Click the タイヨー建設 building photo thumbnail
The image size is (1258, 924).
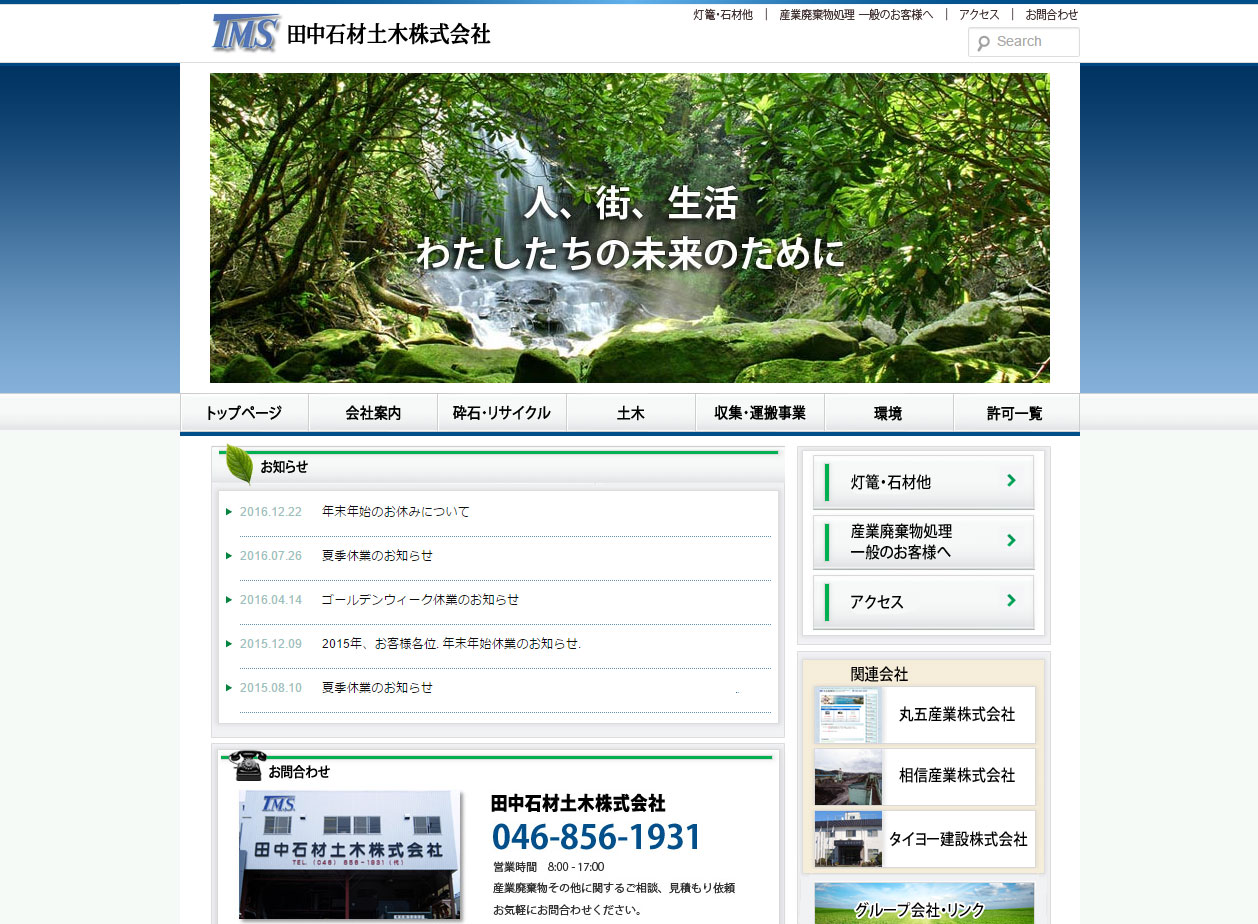pos(848,839)
